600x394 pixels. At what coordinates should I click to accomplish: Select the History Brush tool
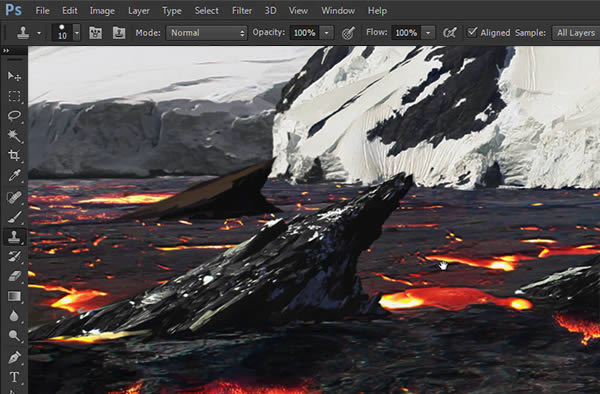(14, 257)
